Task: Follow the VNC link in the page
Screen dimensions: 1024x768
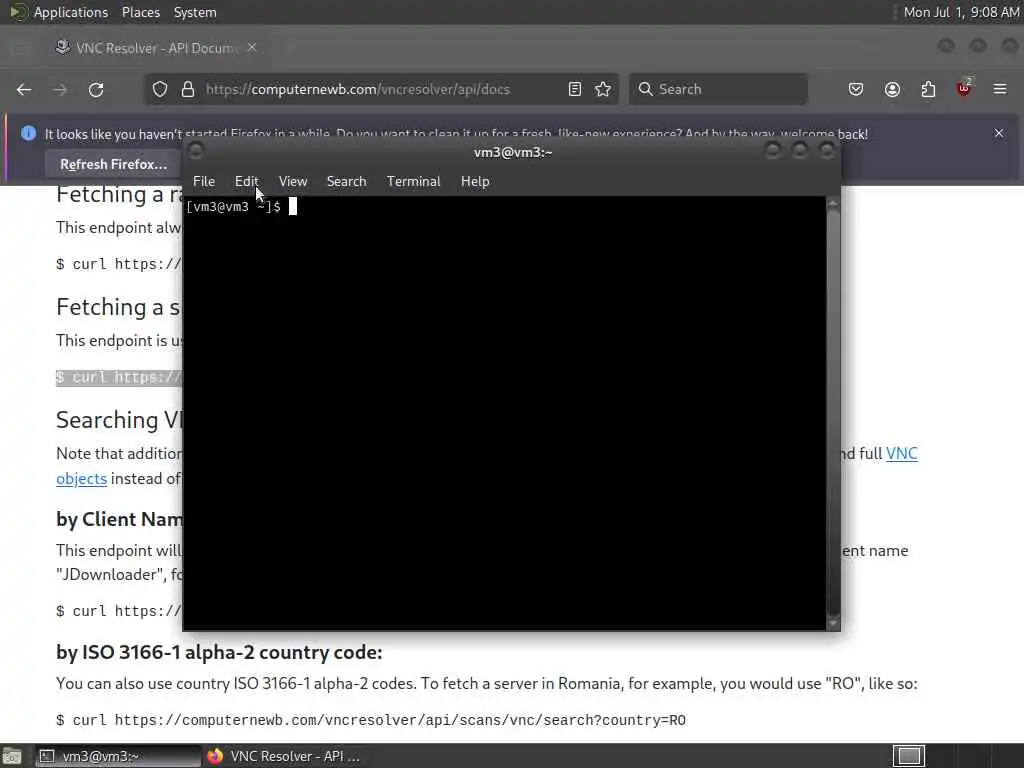Action: [x=901, y=453]
